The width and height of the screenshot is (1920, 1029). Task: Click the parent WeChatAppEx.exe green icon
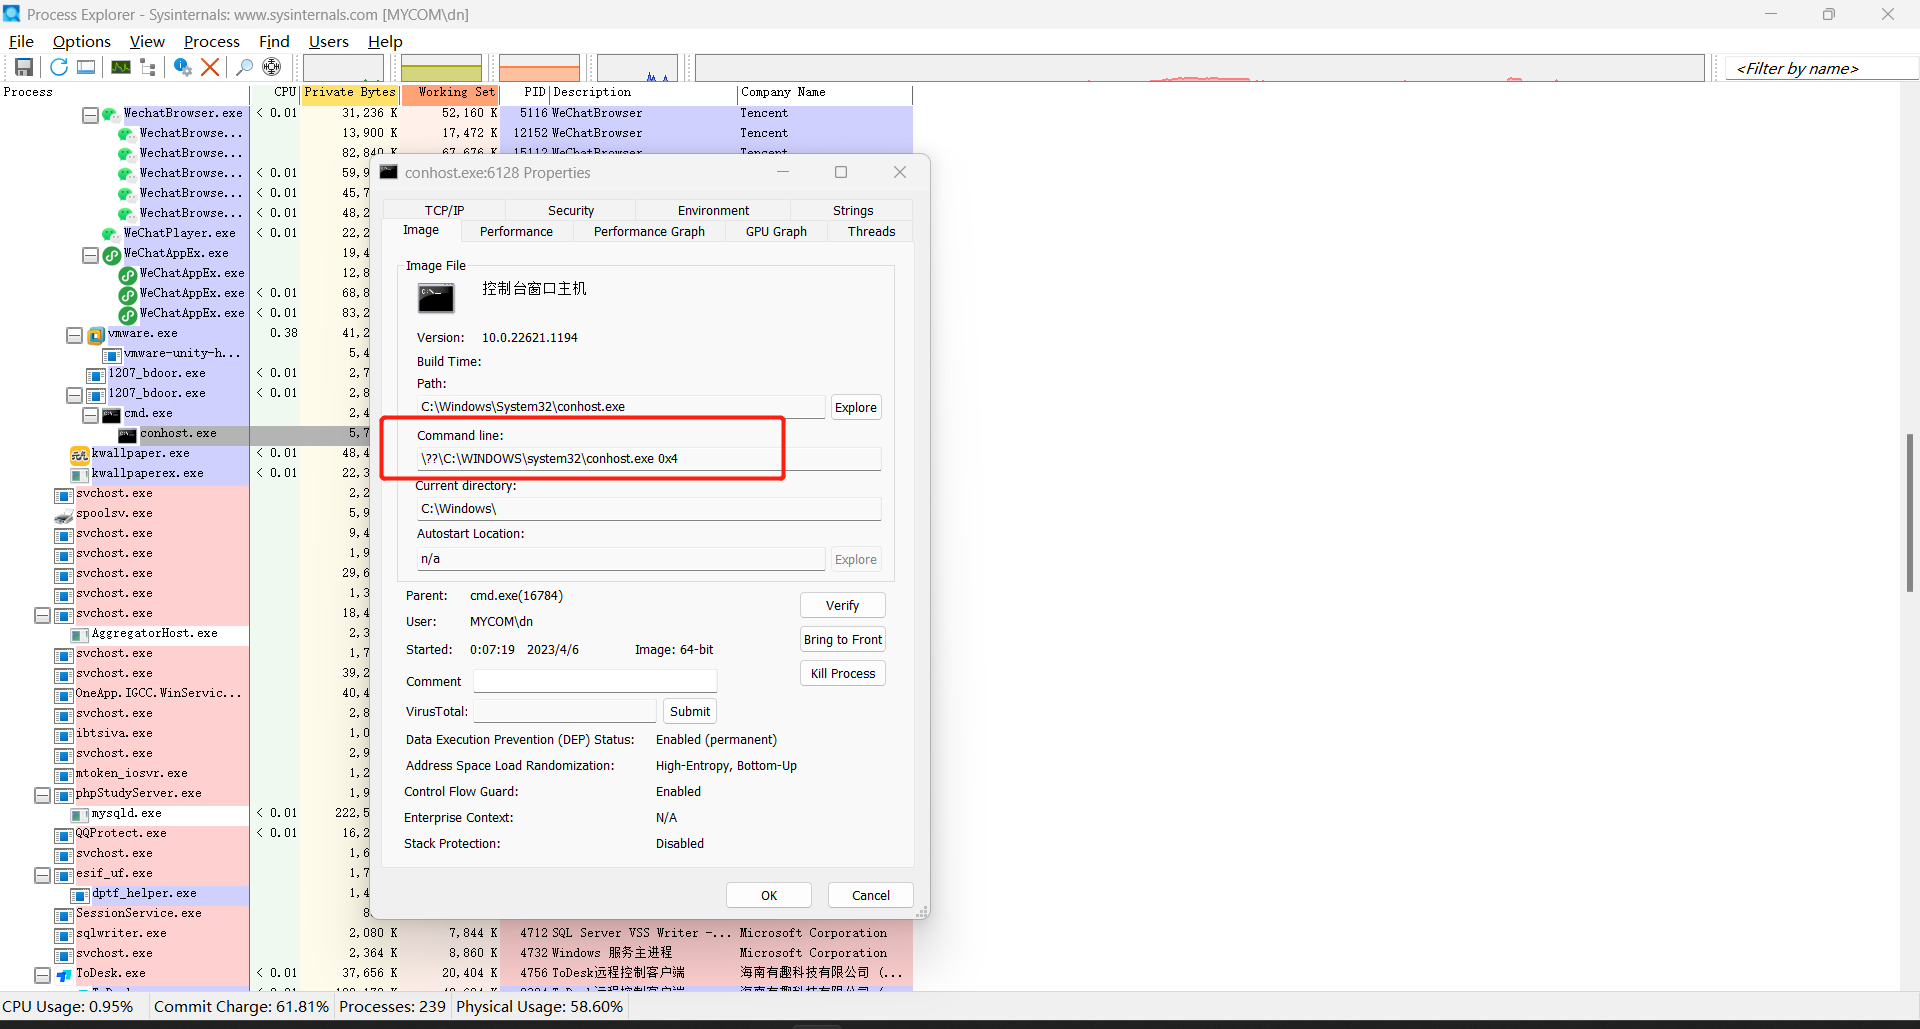pyautogui.click(x=112, y=255)
